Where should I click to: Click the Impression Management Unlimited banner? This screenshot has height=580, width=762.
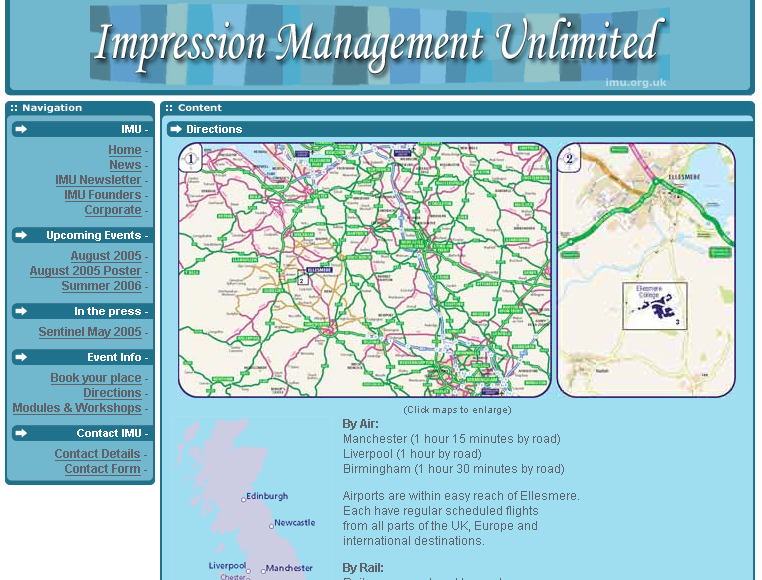pyautogui.click(x=379, y=45)
